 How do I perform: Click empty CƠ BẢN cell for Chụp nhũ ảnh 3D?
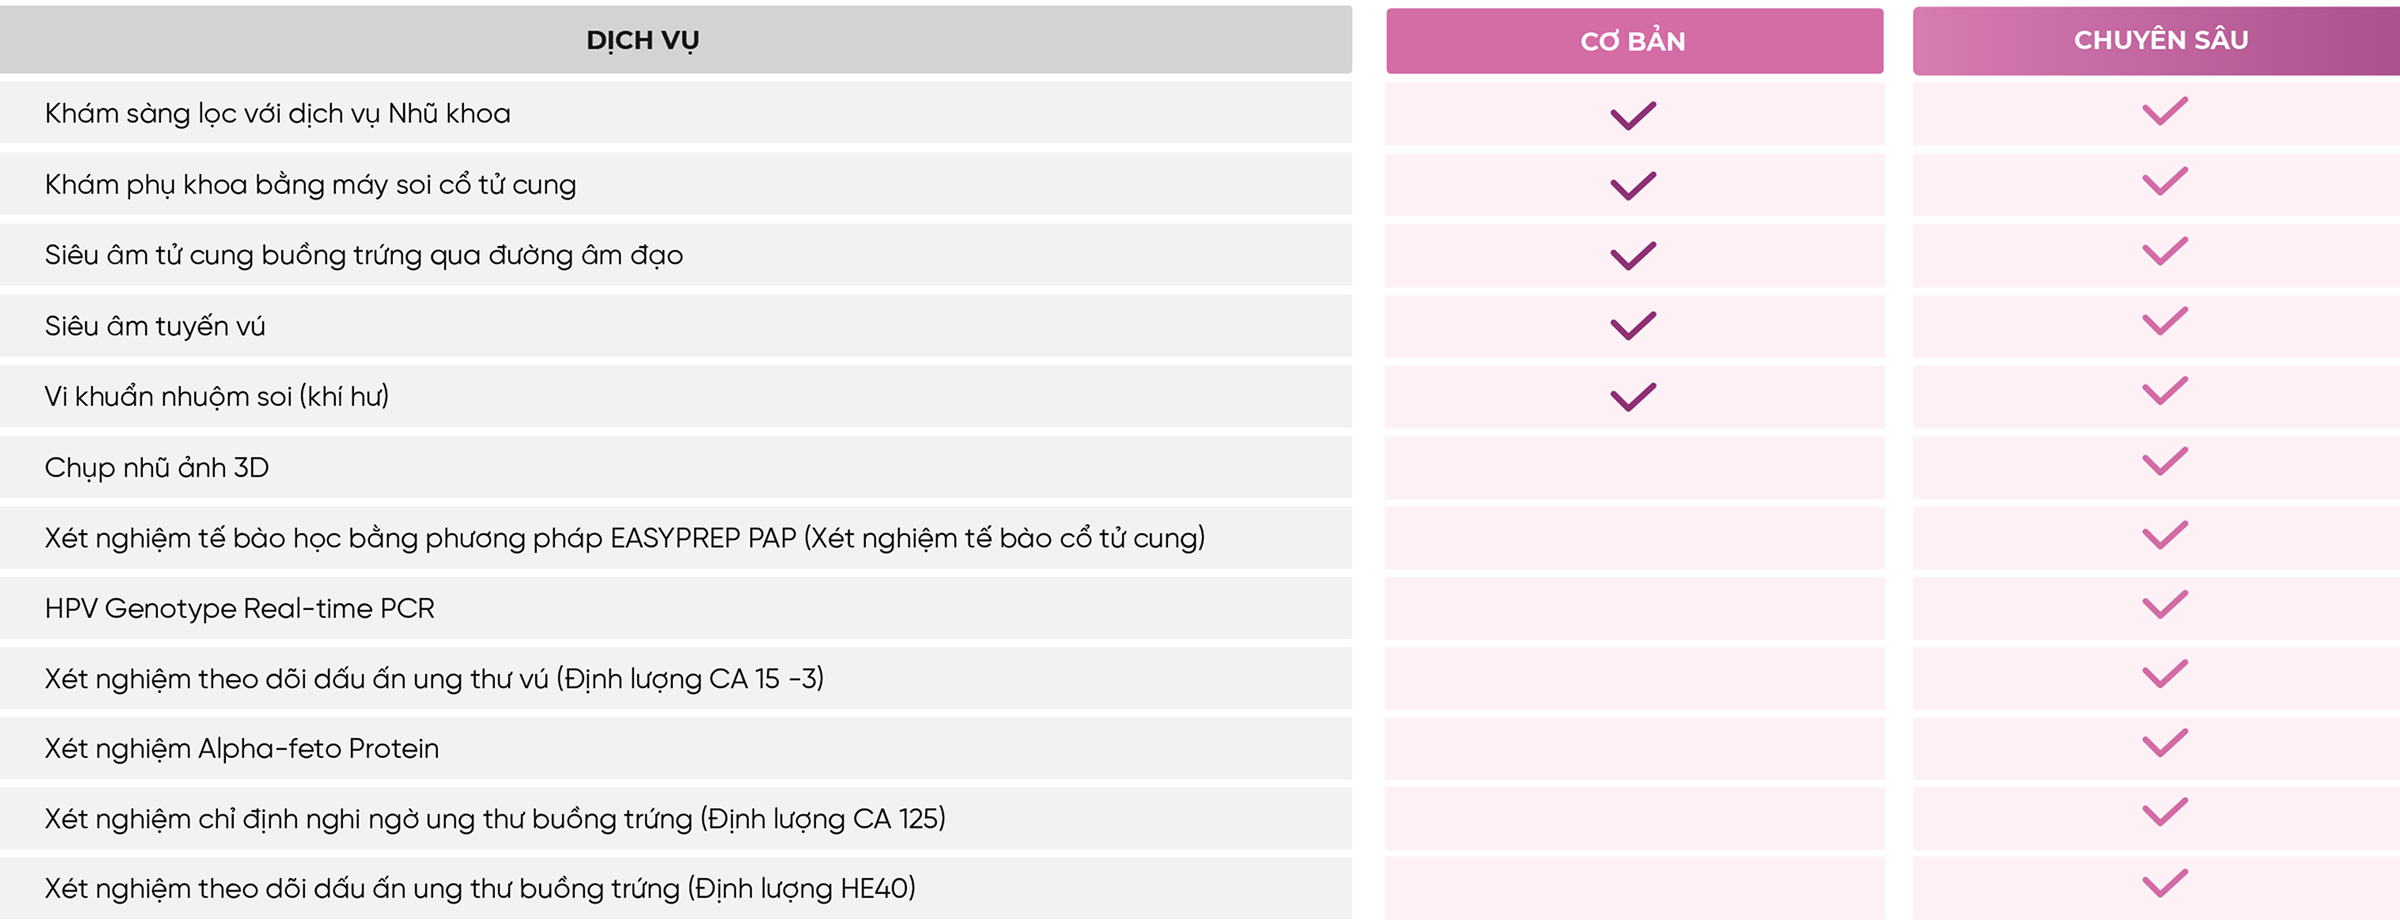point(1633,468)
